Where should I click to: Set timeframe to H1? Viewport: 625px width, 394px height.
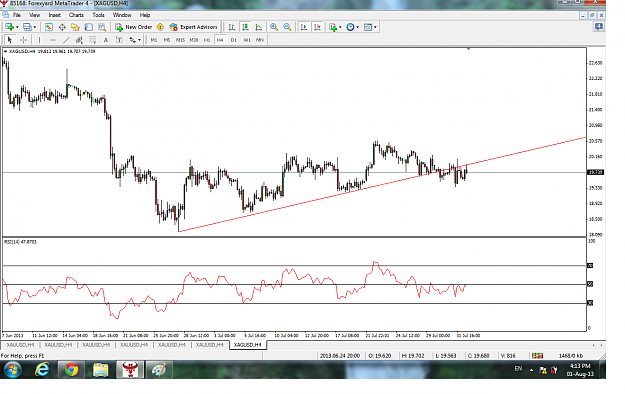(207, 40)
